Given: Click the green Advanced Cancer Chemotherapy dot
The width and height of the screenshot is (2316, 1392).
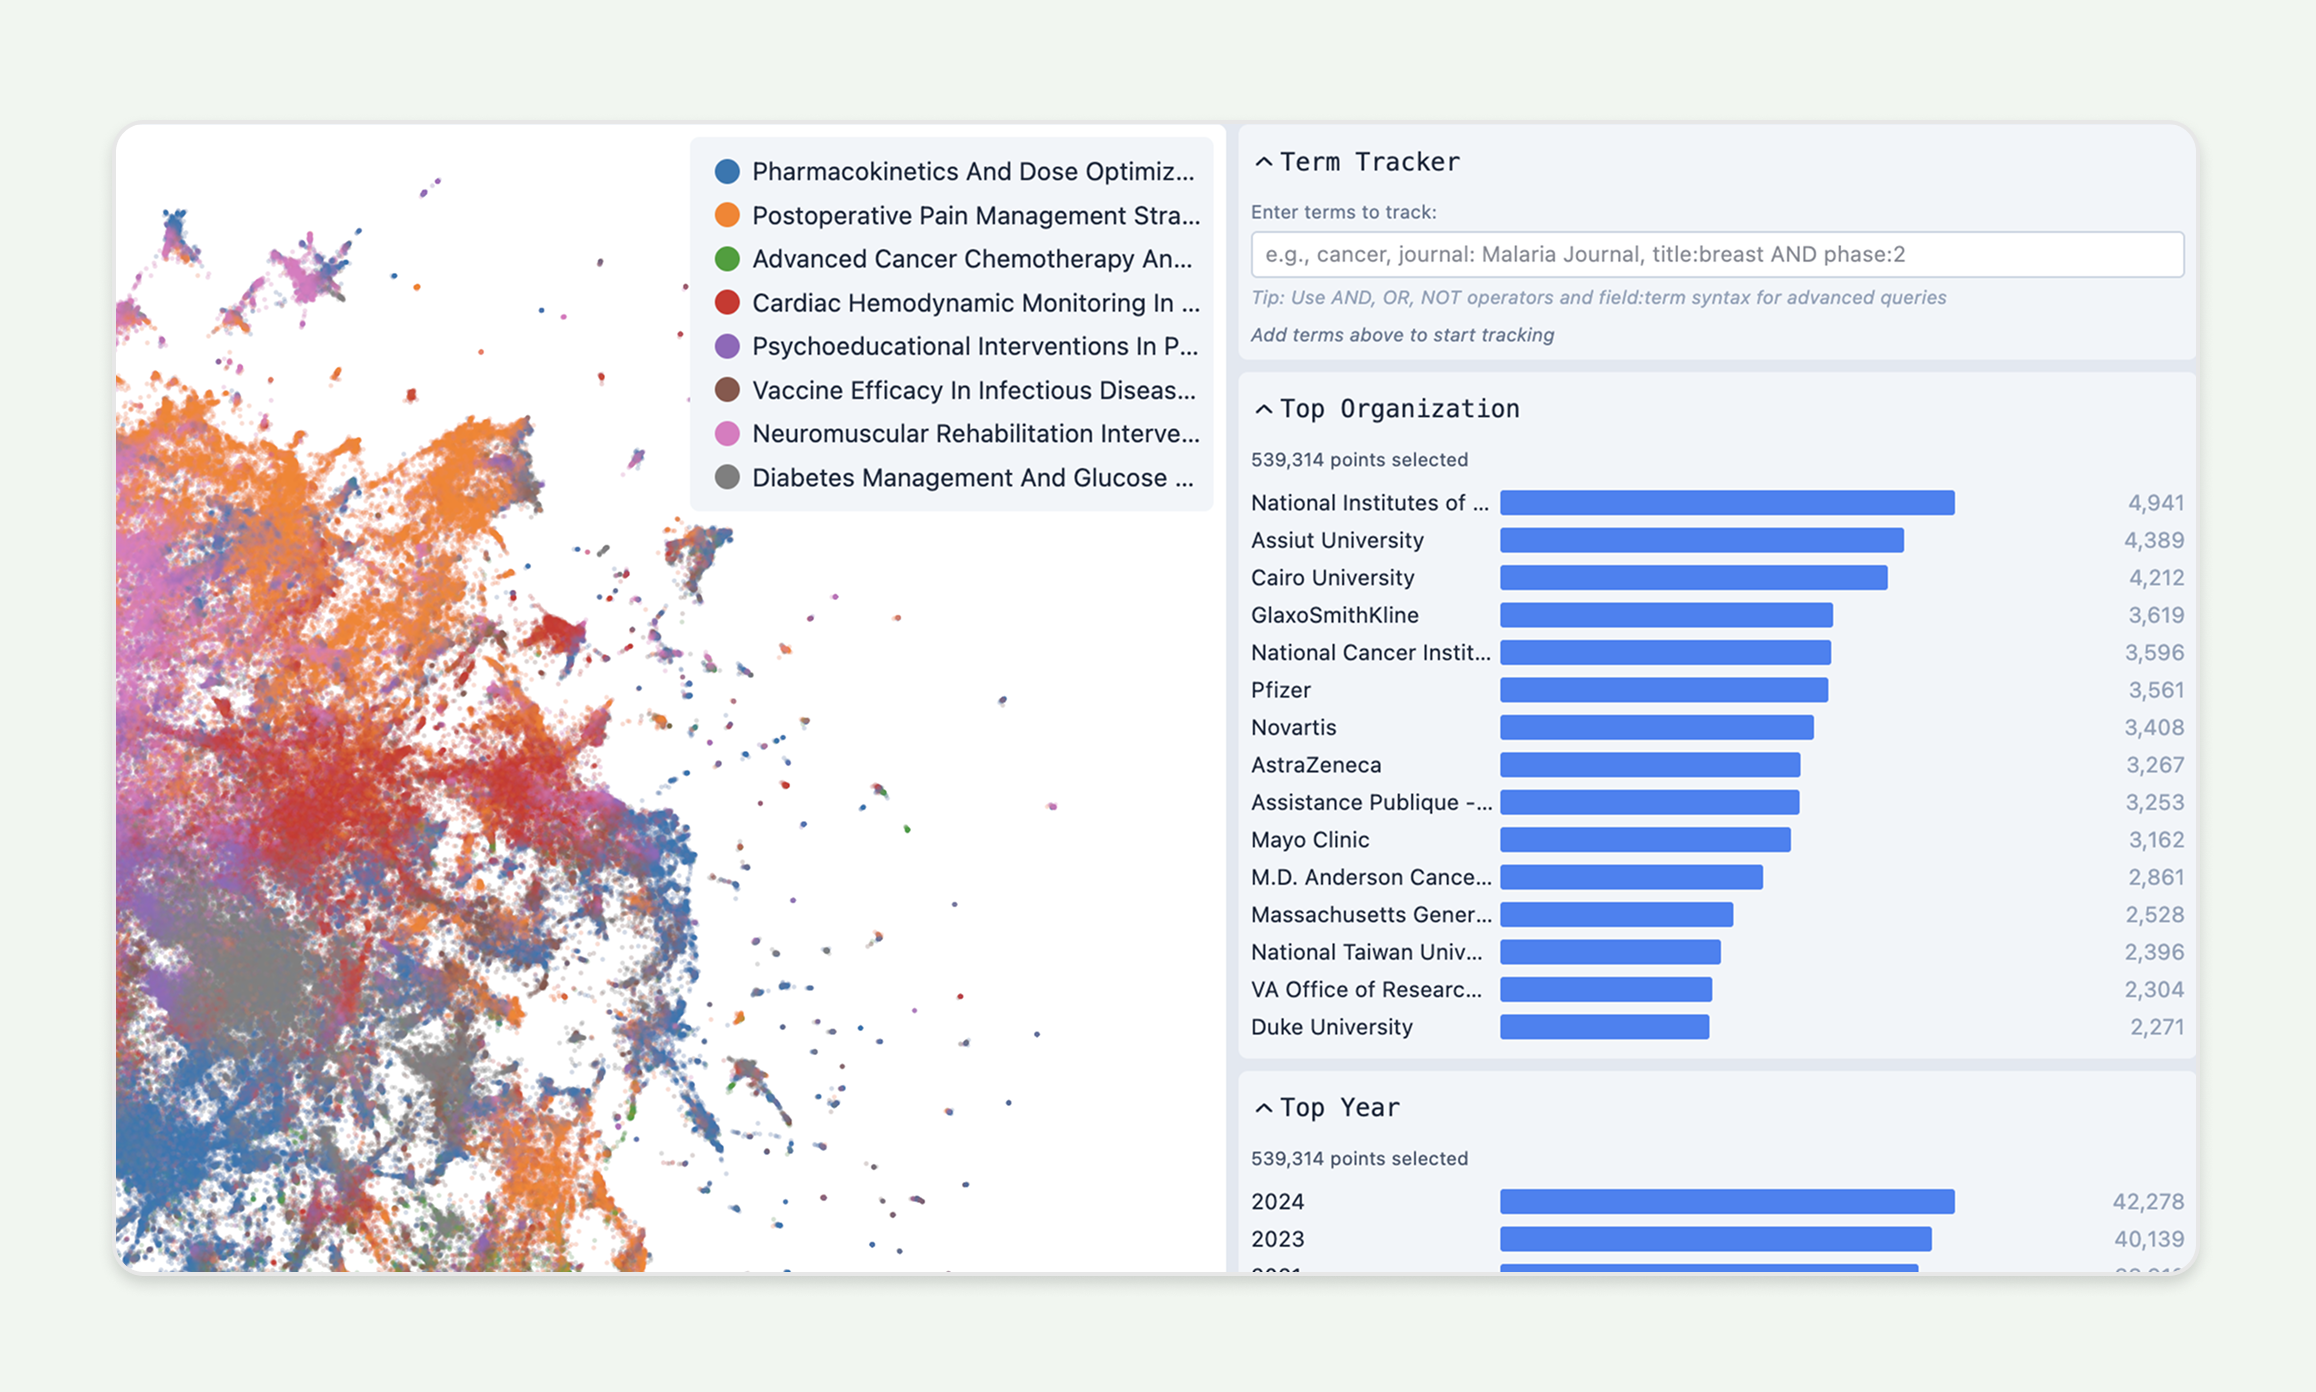Looking at the screenshot, I should click(727, 259).
